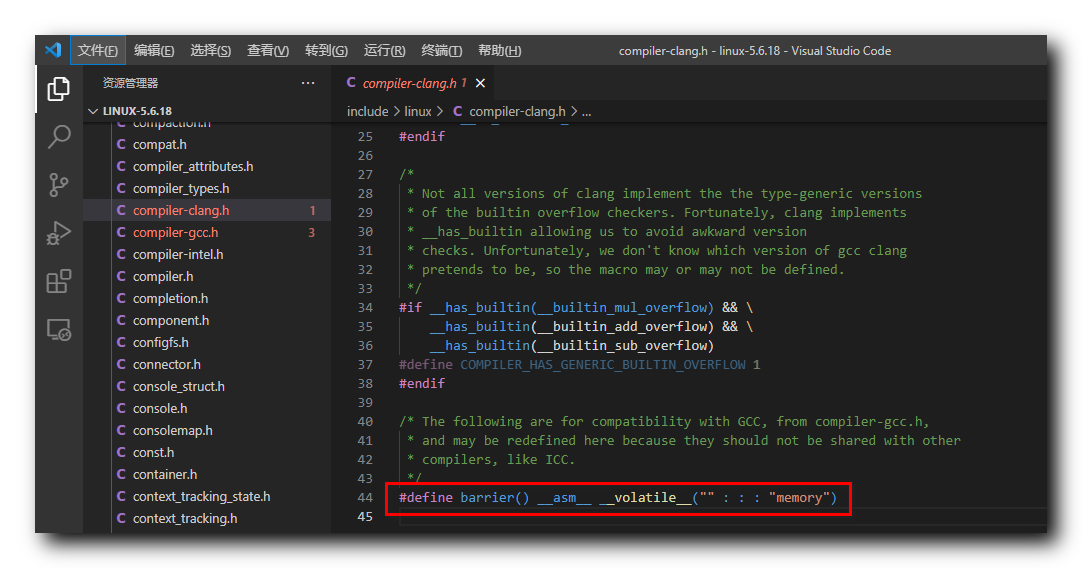Click the C file icon beside compiler-gcc.h
Image resolution: width=1082 pixels, height=568 pixels.
click(121, 233)
